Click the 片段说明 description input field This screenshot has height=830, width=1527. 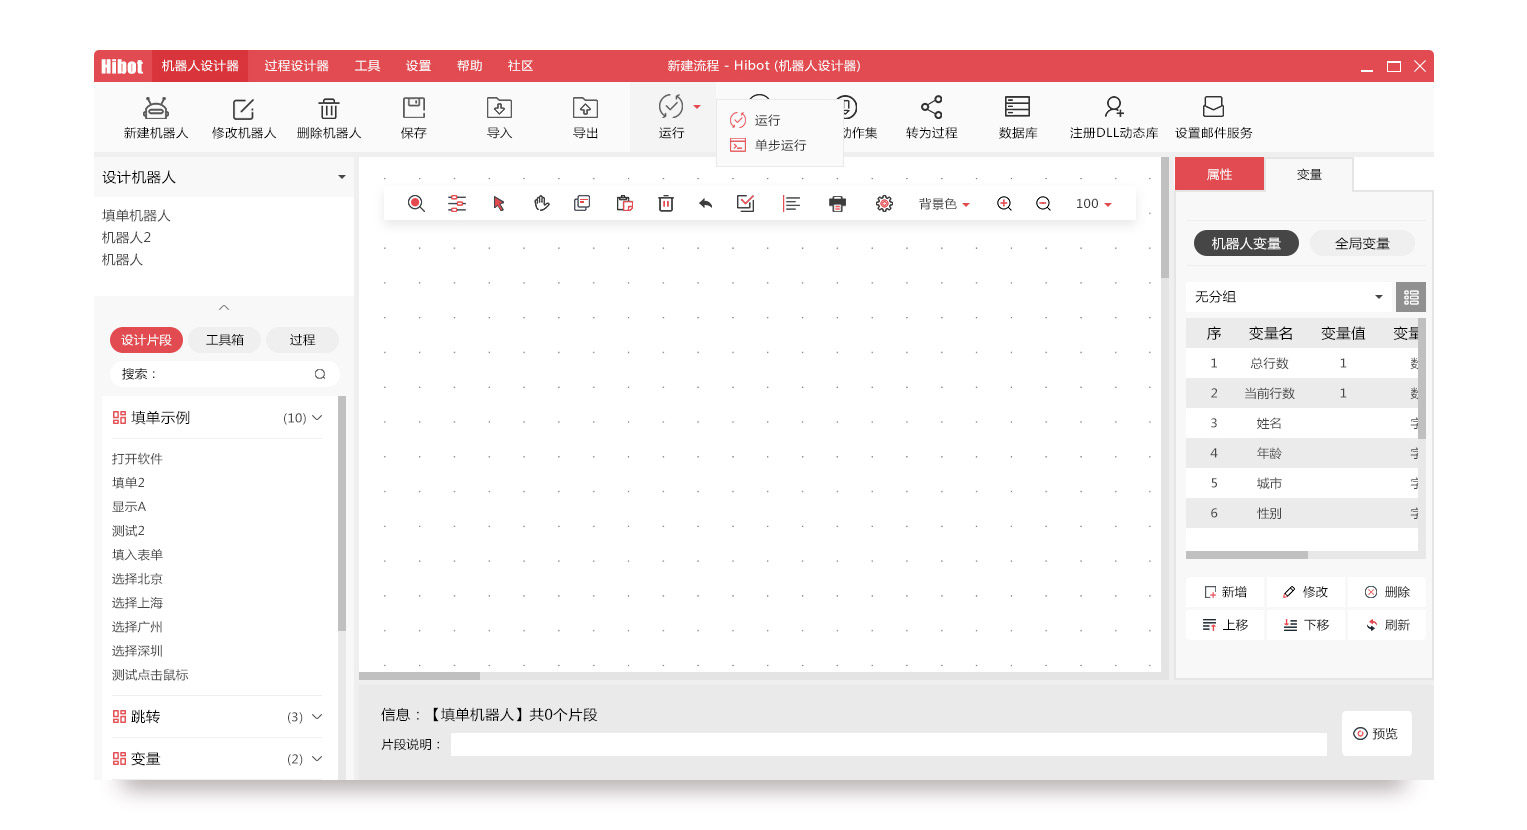tap(888, 745)
